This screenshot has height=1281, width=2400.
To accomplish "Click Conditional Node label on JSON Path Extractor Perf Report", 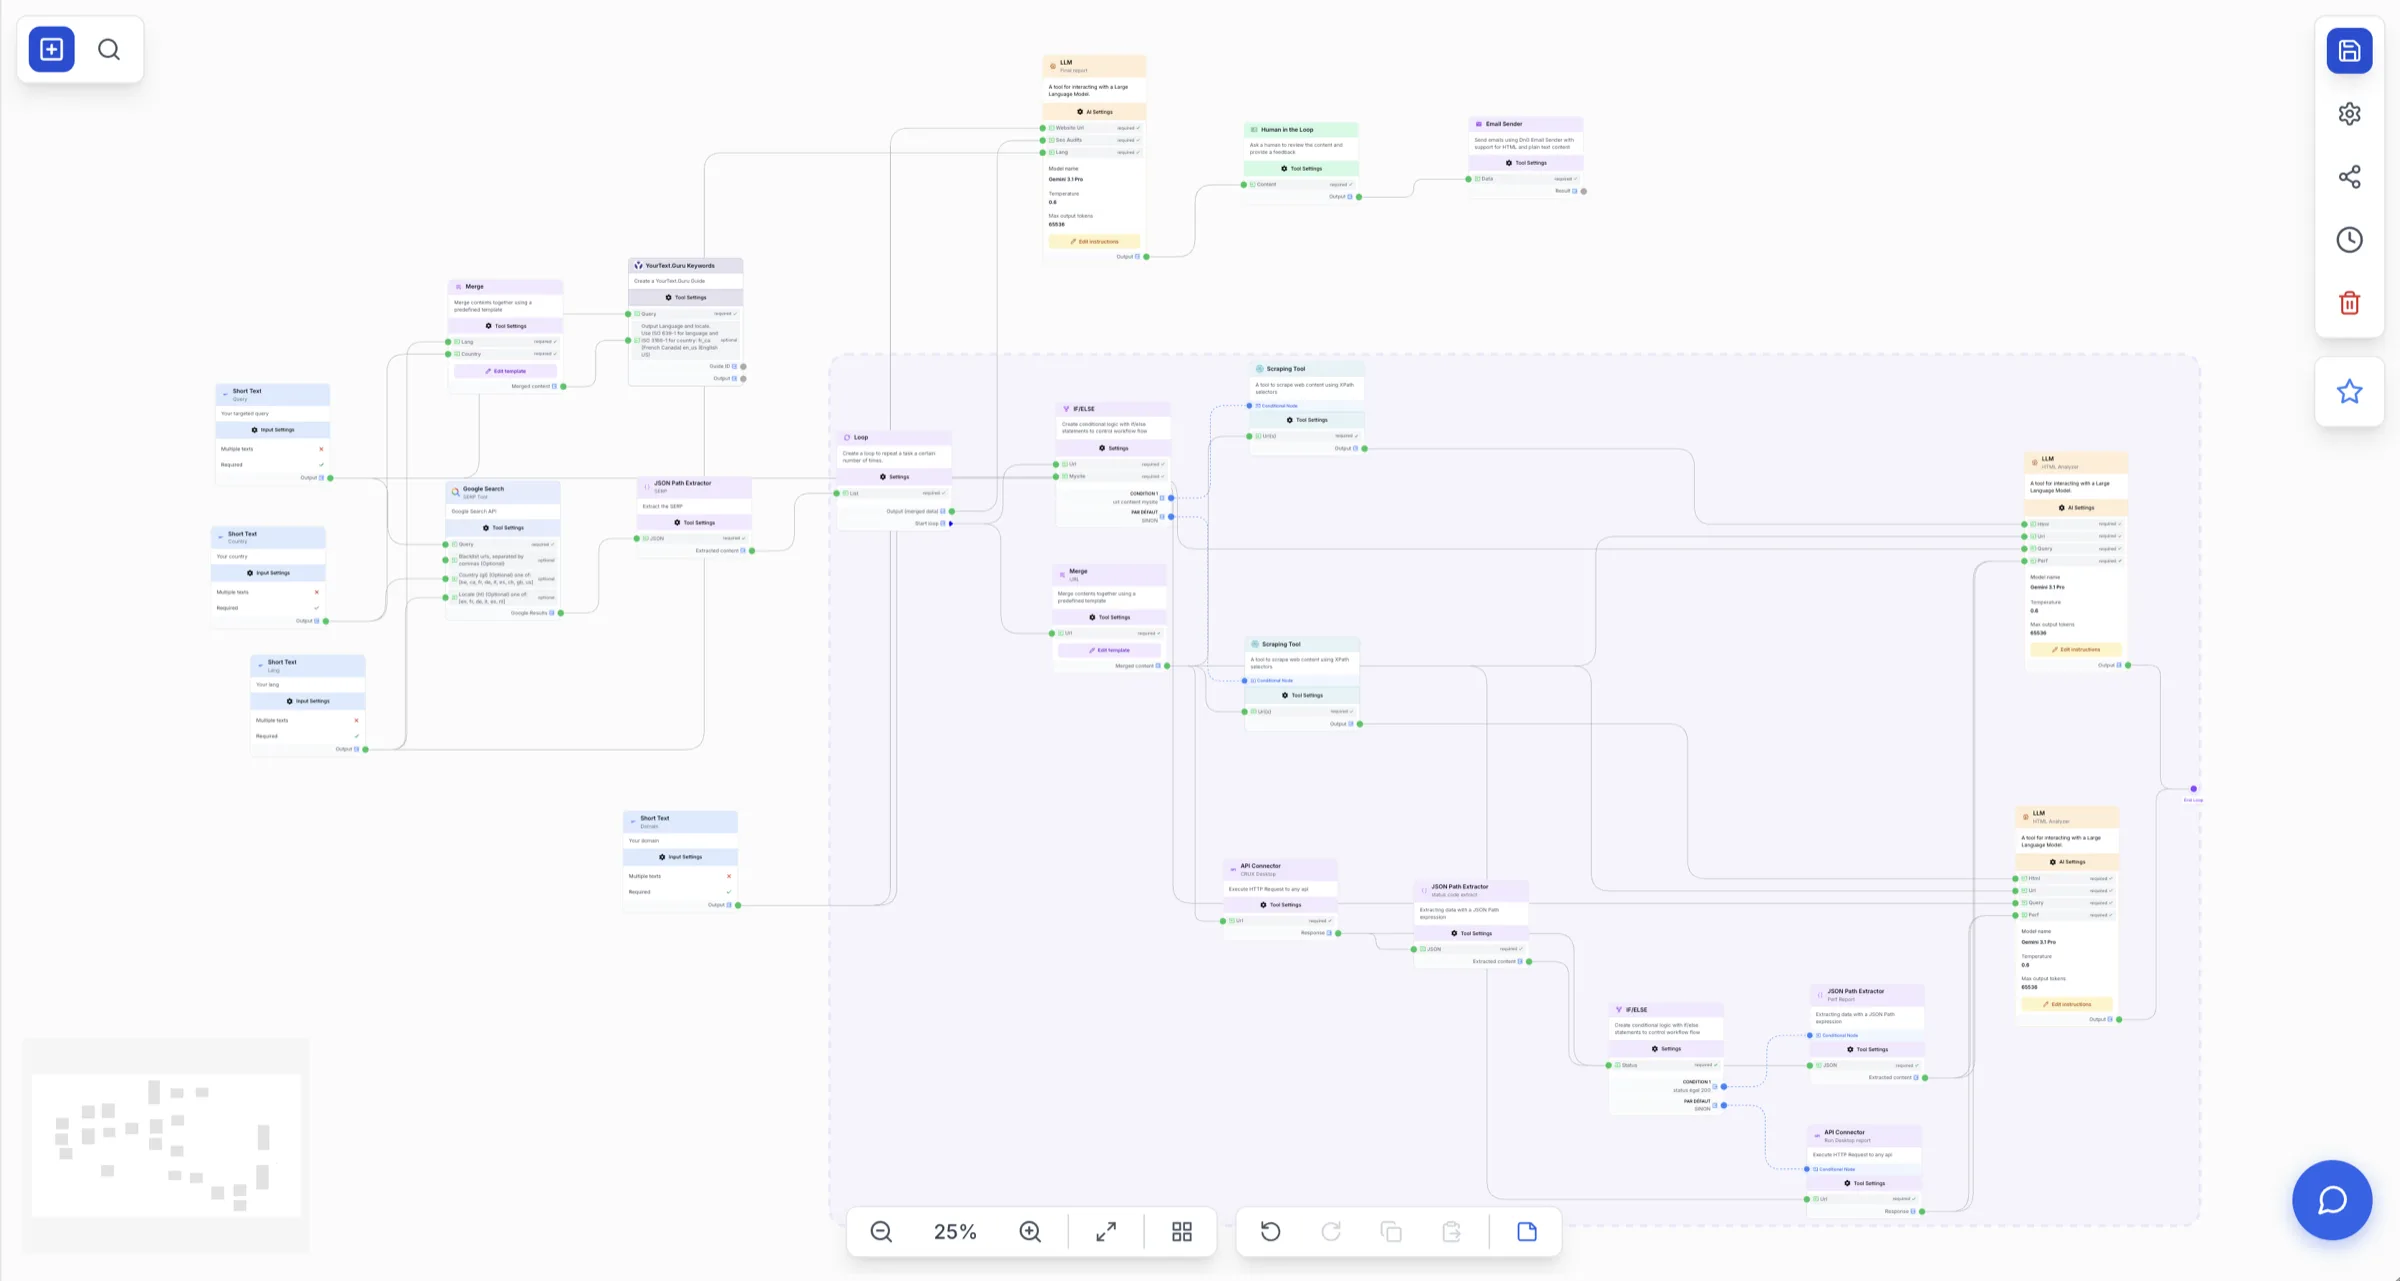I will click(1838, 1035).
